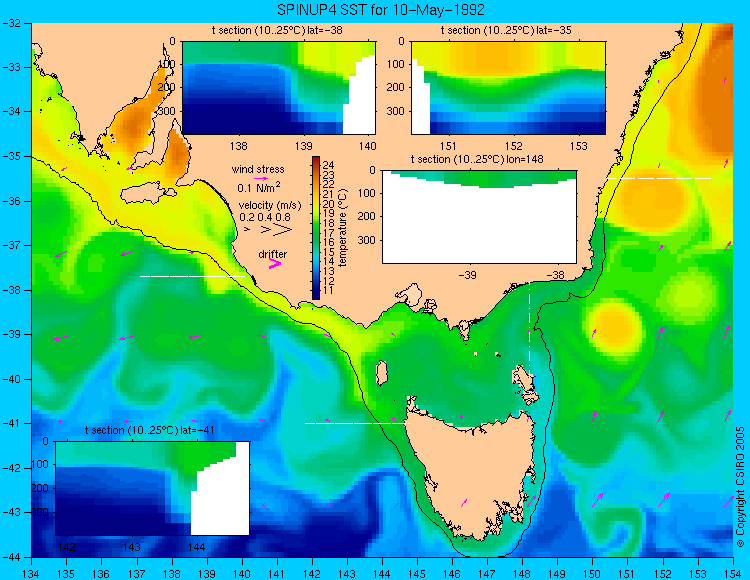Click the 24 degree label on color bar
The image size is (750, 580).
click(328, 165)
